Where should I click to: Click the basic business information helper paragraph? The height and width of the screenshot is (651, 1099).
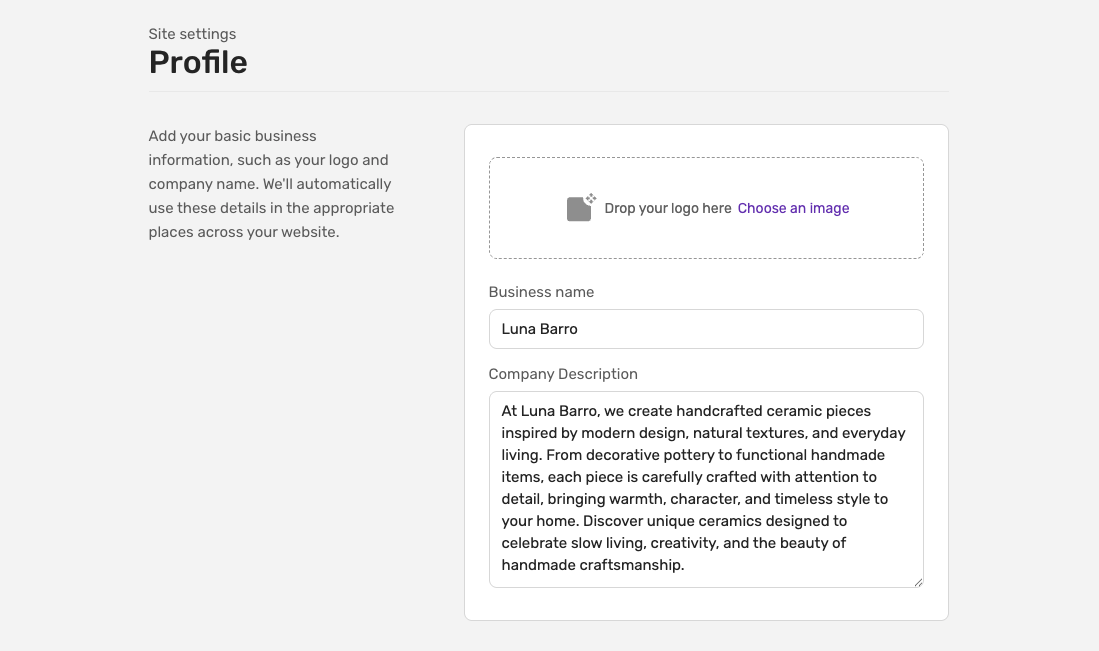271,184
